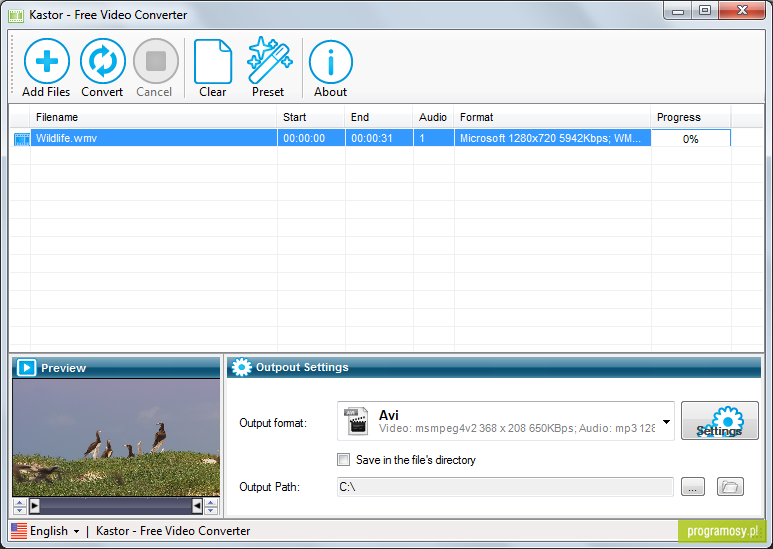
Task: Click the Wildlife video preview thumbnail
Action: (116, 438)
